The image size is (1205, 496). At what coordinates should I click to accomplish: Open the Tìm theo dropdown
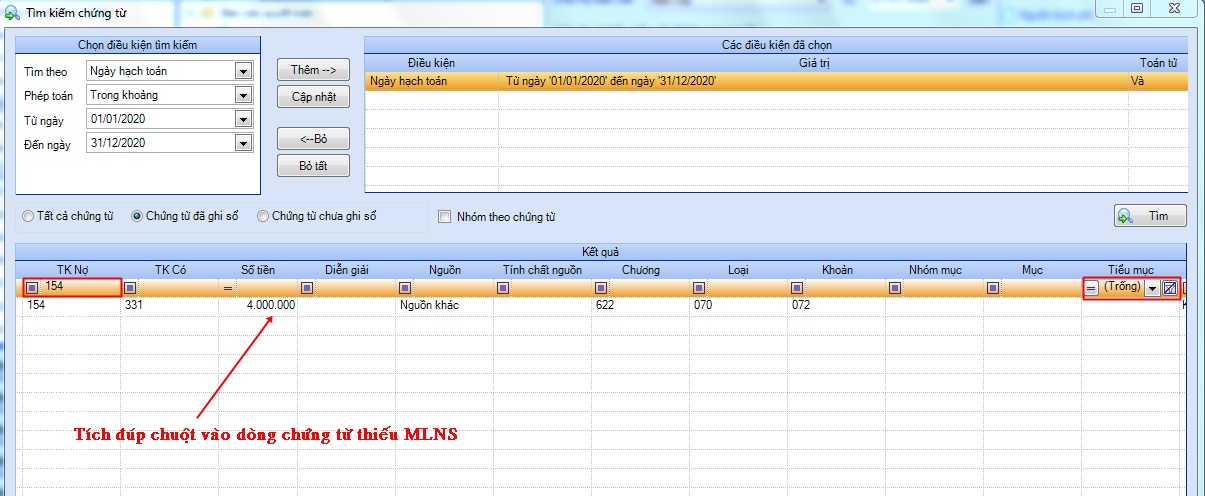tap(243, 71)
